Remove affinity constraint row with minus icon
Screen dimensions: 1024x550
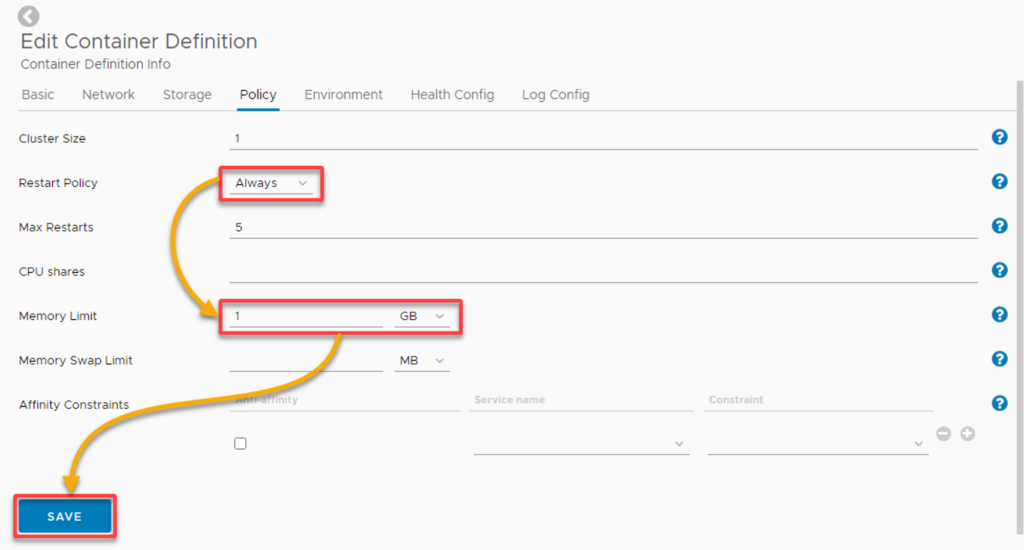944,434
